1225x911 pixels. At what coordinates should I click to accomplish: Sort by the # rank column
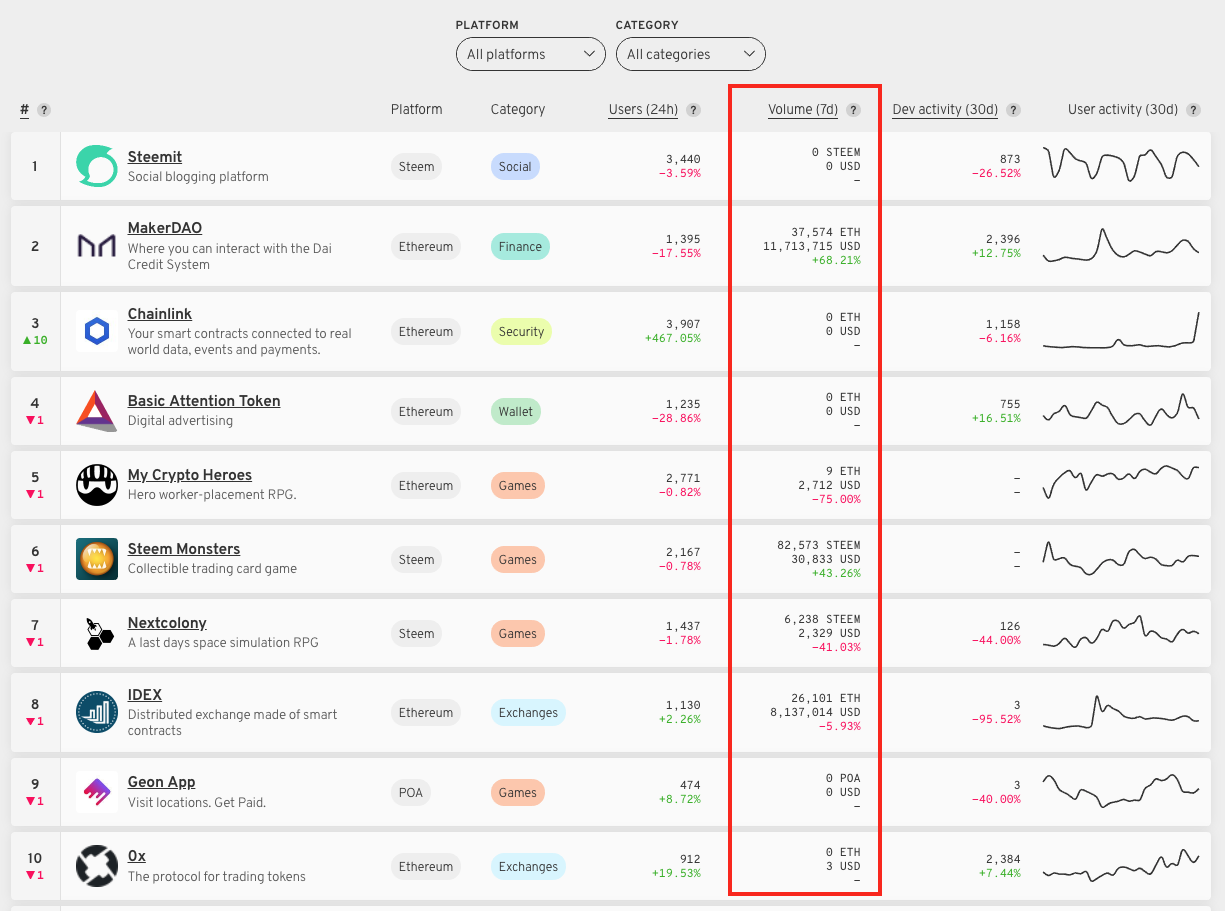(x=24, y=110)
